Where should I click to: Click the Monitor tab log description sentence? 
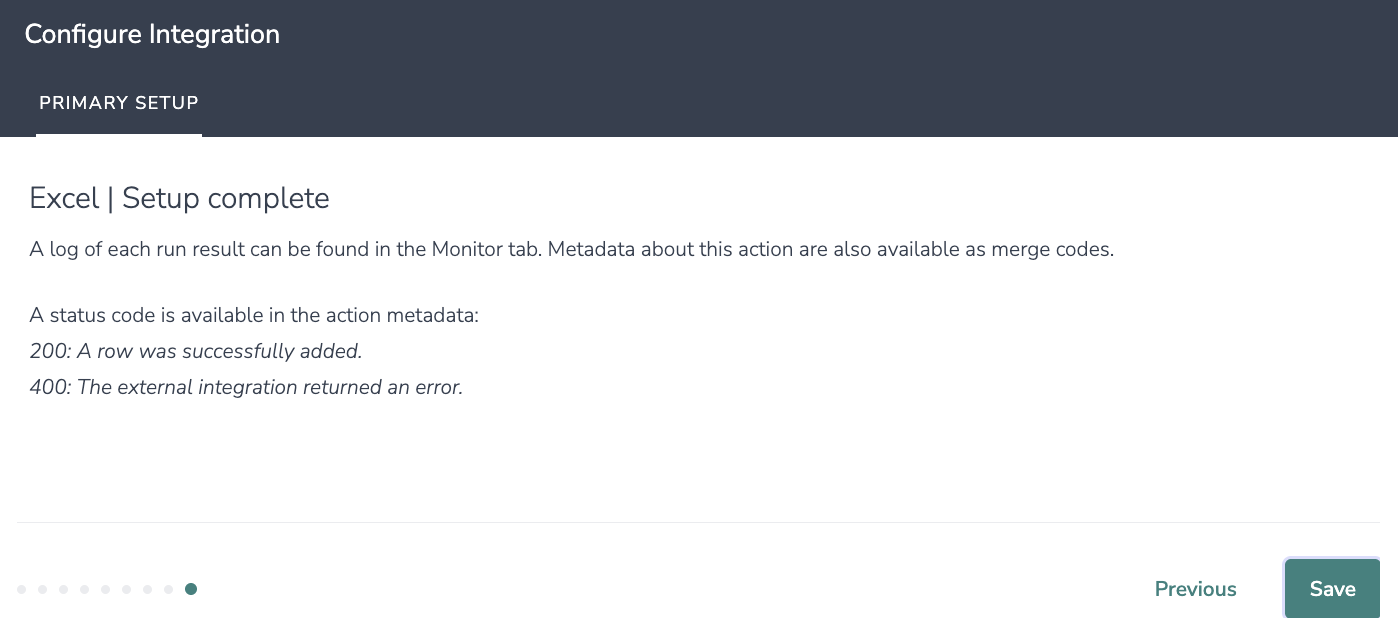(x=571, y=250)
